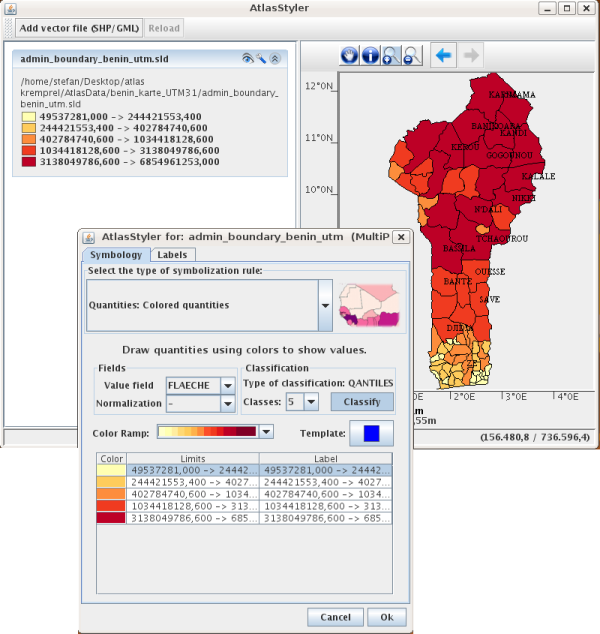Open layer style wrench tool
This screenshot has height=634, width=600.
pos(261,59)
